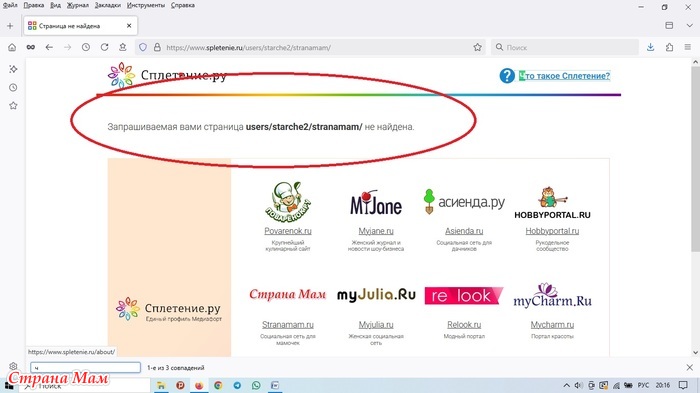Click the асиенда.ру logo image
Screen dimensions: 700x393
click(x=464, y=202)
